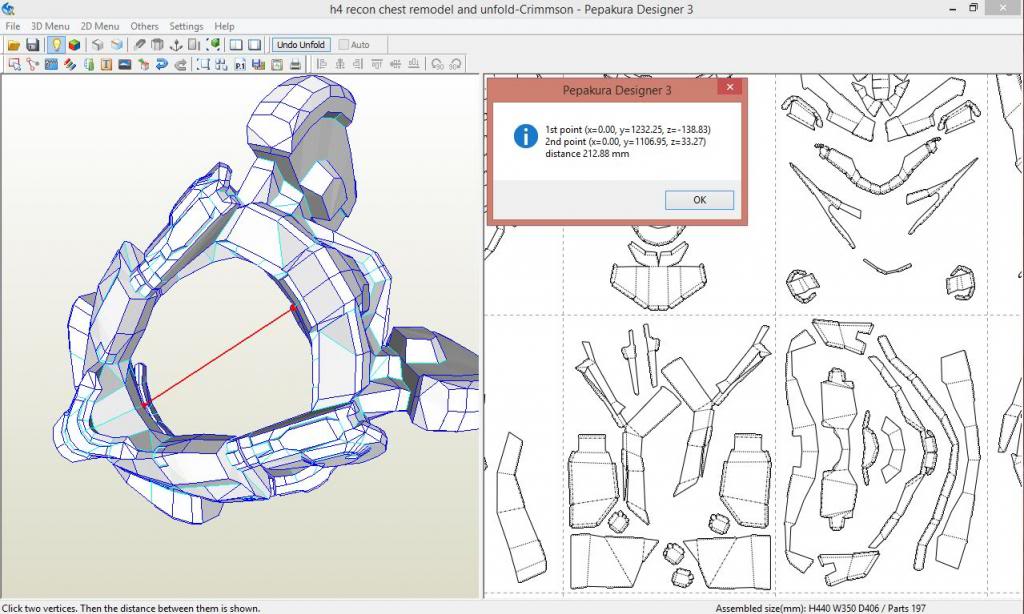Image resolution: width=1024 pixels, height=614 pixels.
Task: Select the eraser/edge tool icon in top toolbar
Action: pos(139,45)
